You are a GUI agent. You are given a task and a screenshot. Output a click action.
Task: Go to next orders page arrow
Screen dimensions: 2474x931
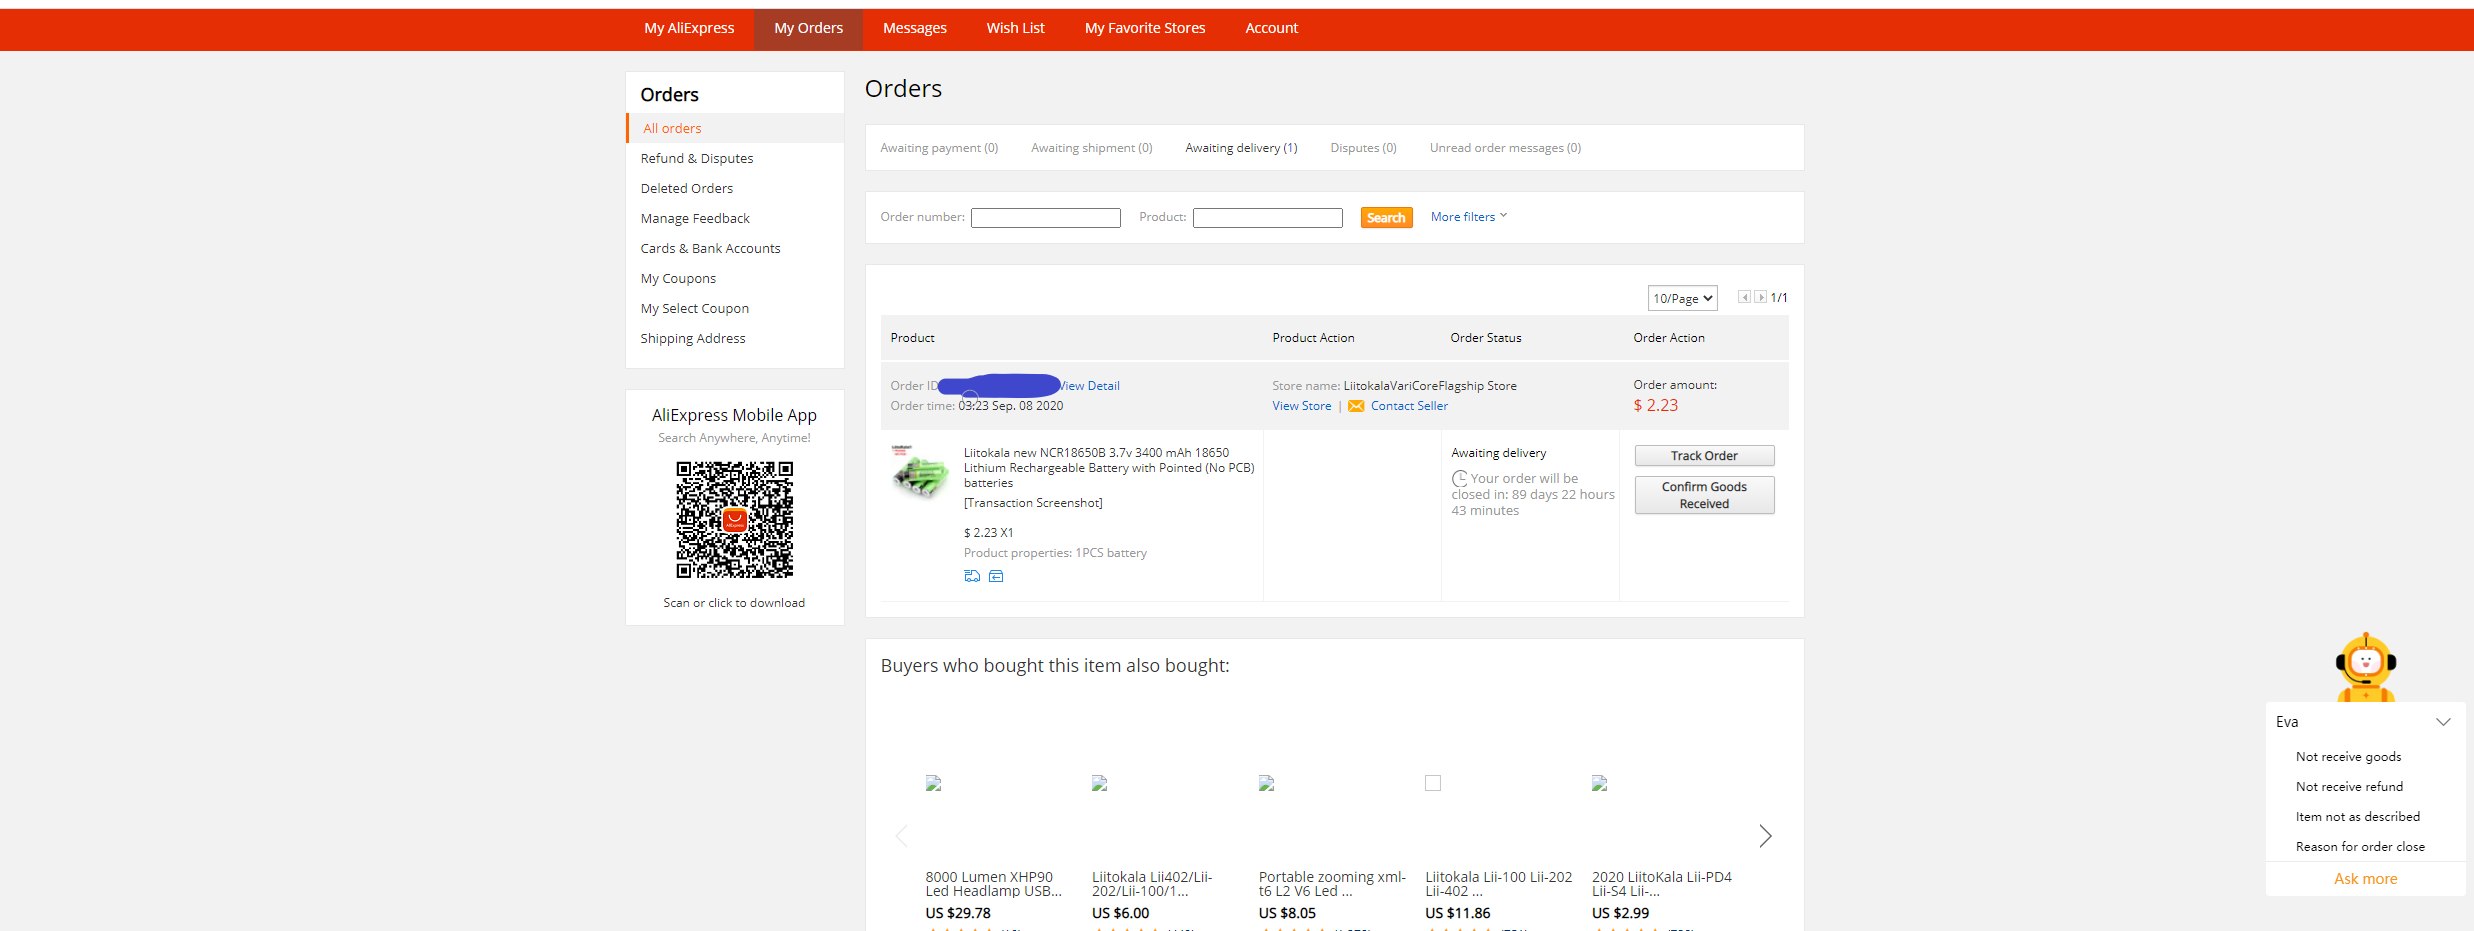tap(1760, 297)
